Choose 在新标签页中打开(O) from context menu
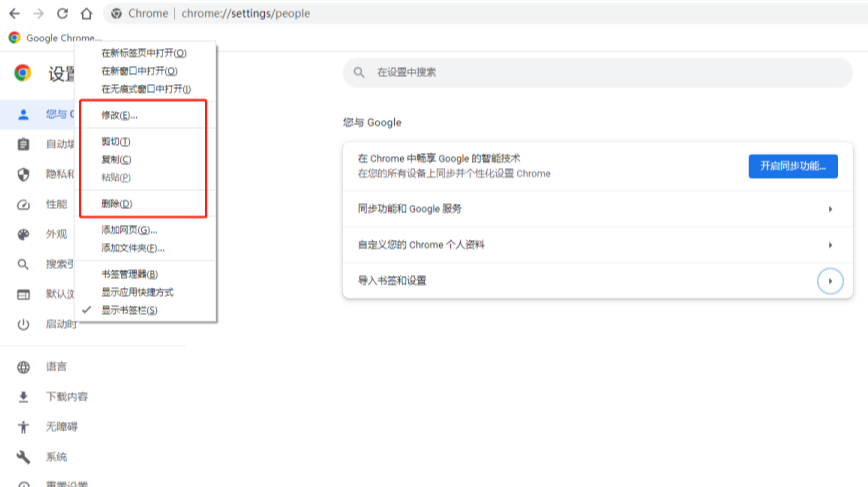 [145, 53]
